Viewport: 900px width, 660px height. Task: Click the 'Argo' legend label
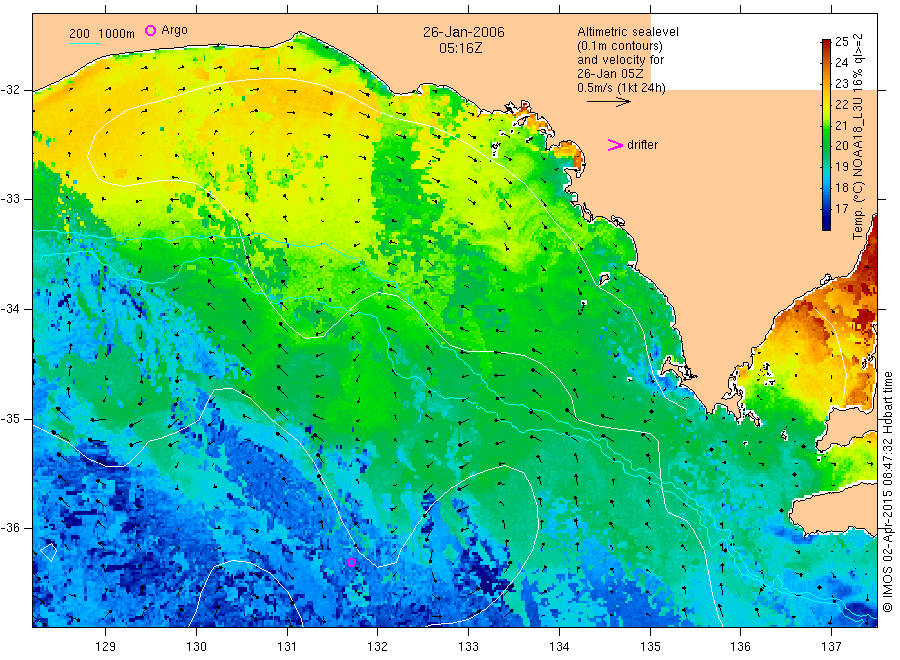point(174,30)
